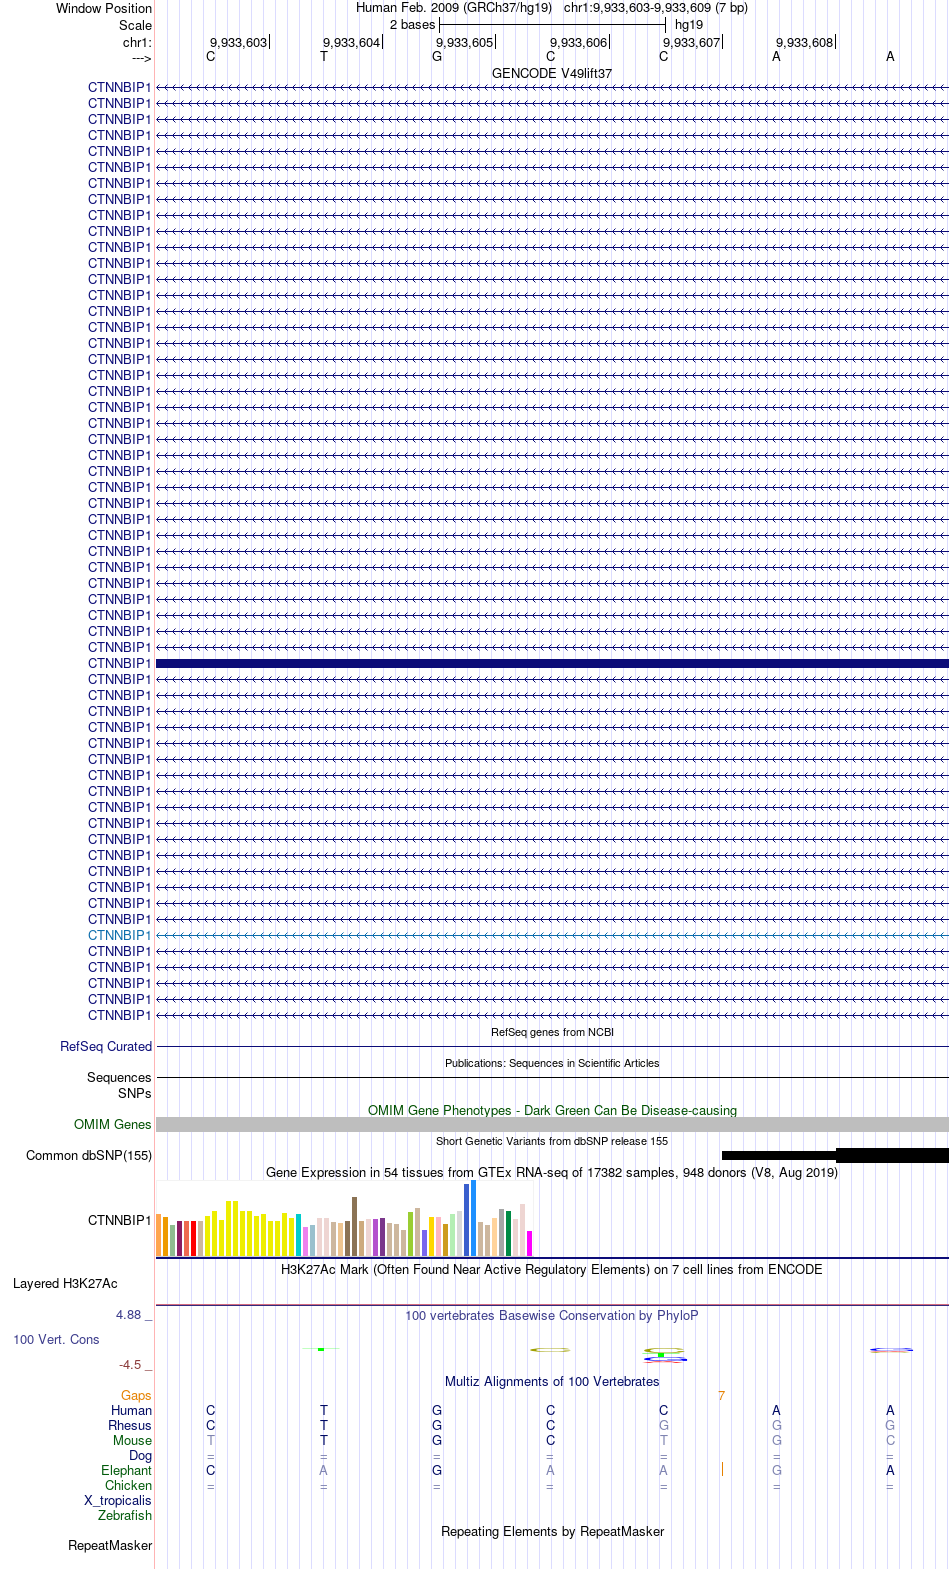
Task: Select the Dog alignment row label
Action: [140, 1455]
